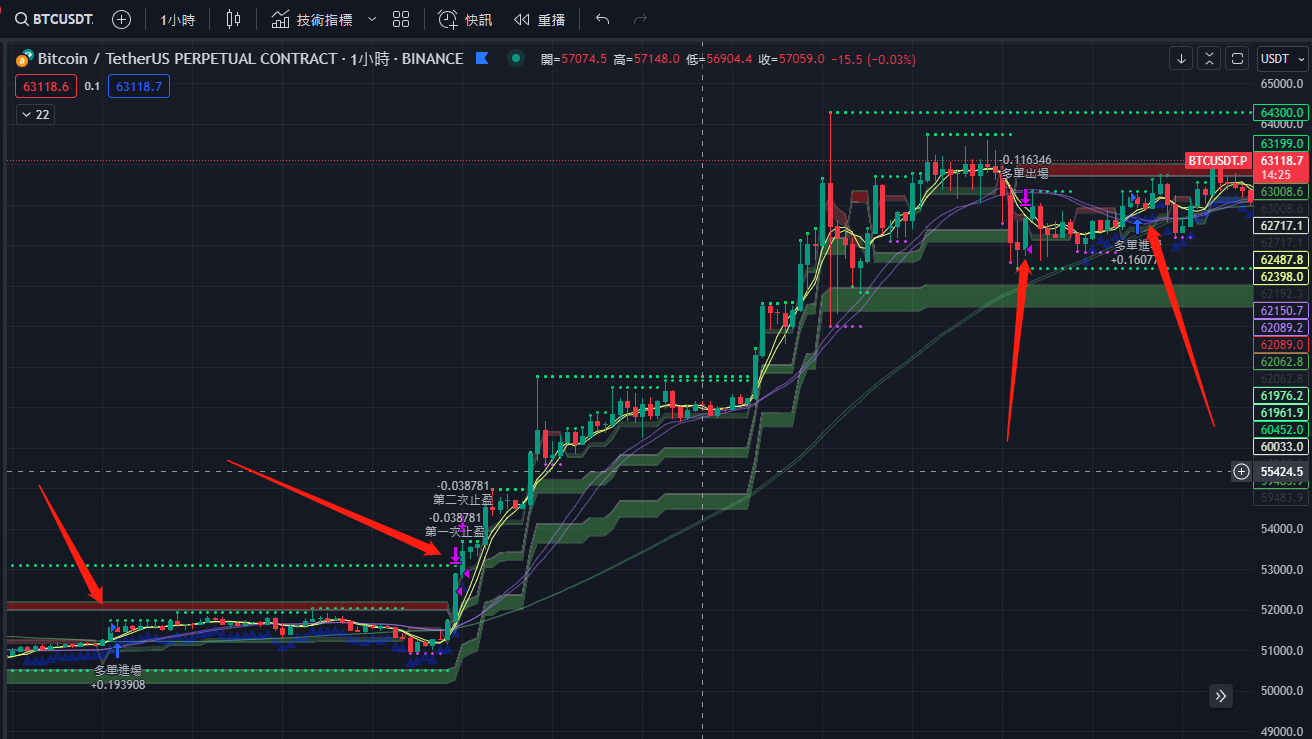
Task: Click the blue flag icon beside BINANCE
Action: point(483,59)
